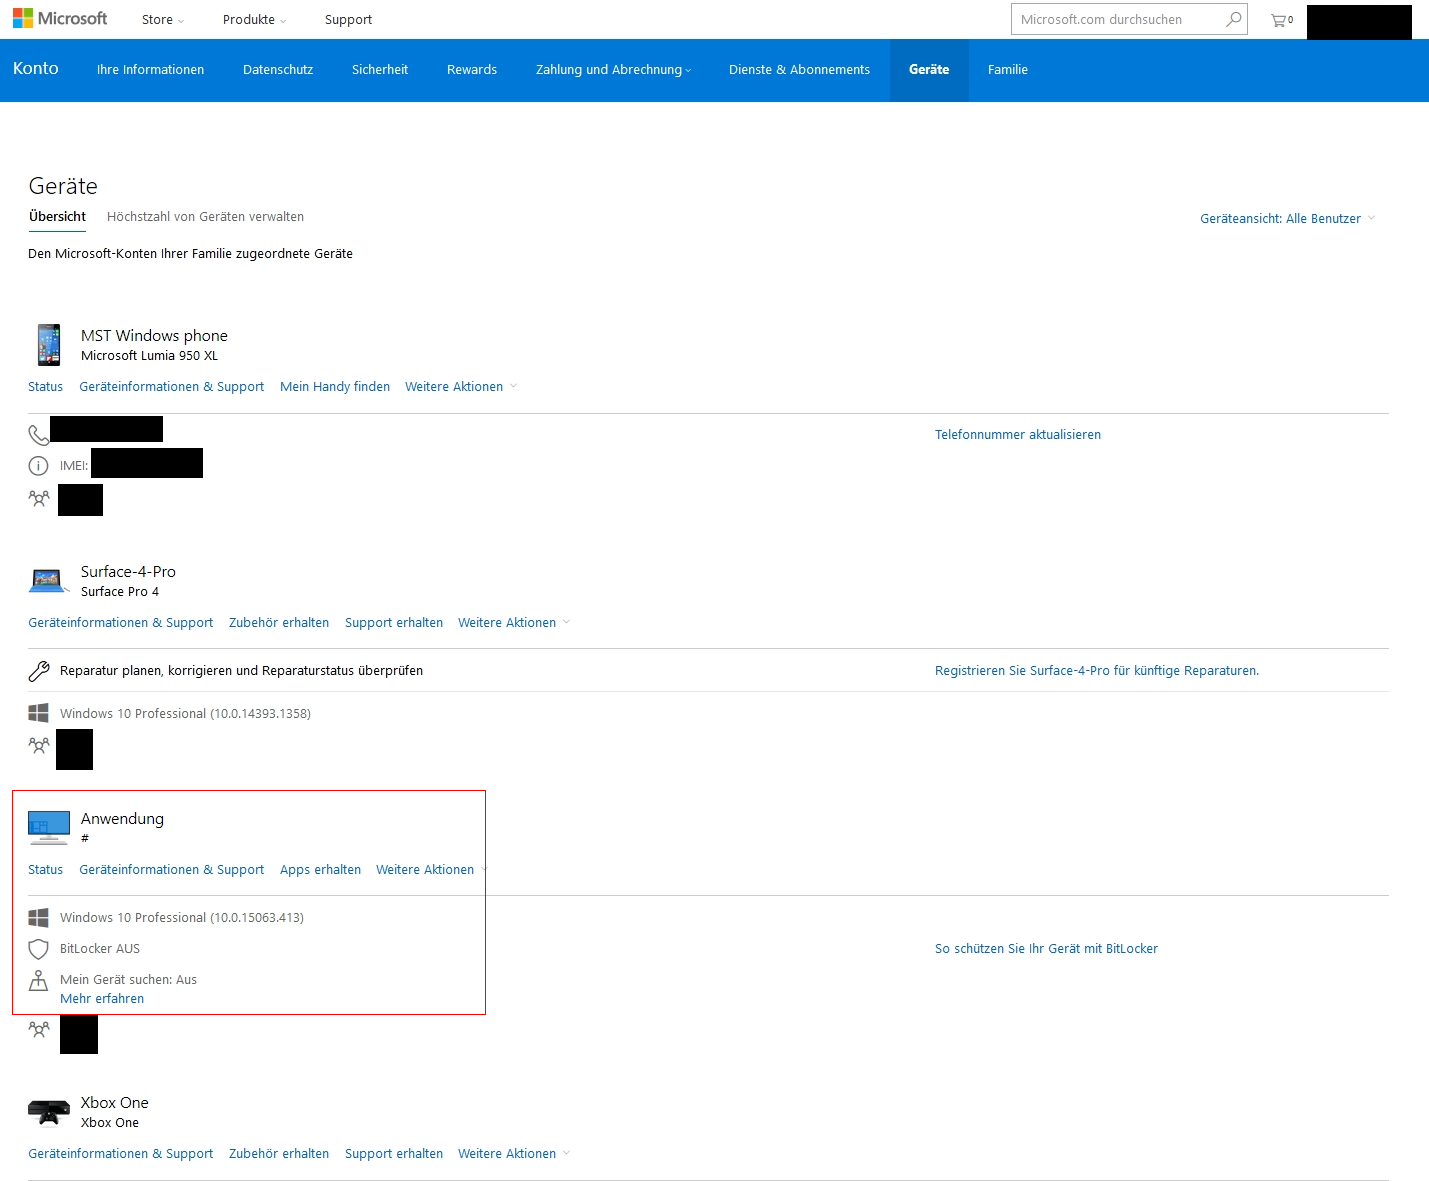Click the BitLocker AUS status text

100,949
